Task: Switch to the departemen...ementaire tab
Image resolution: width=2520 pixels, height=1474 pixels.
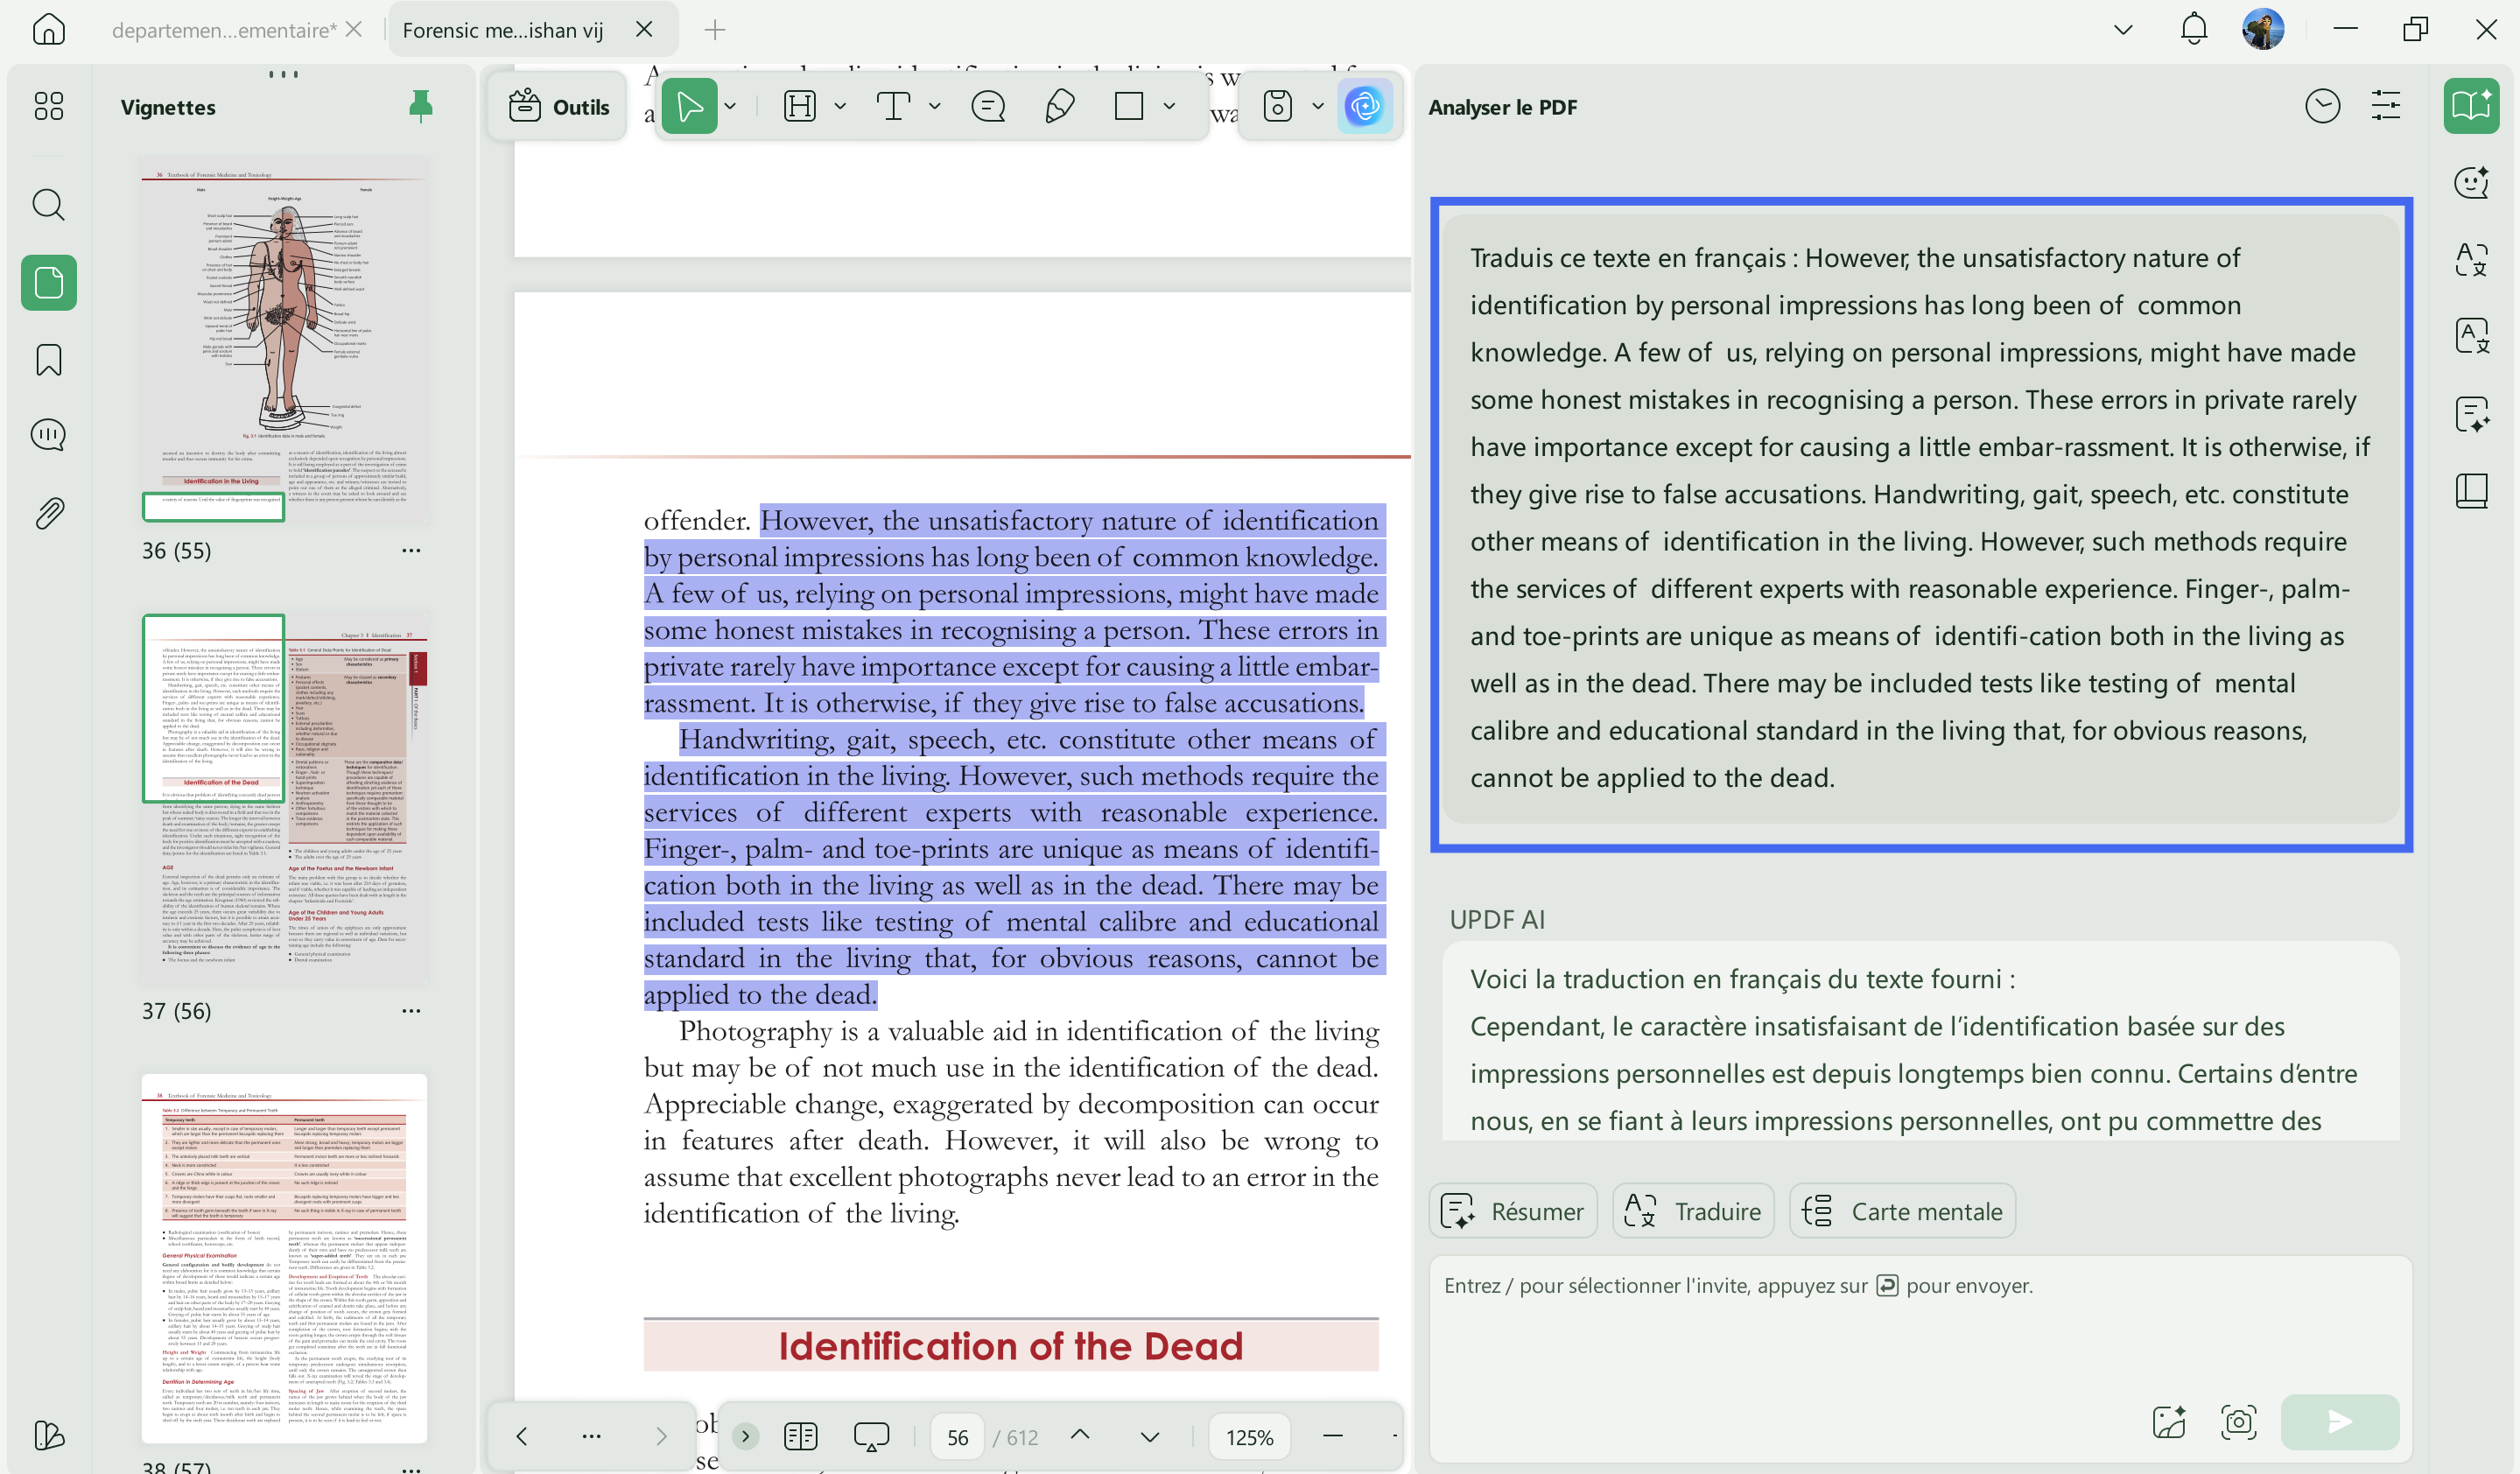Action: [224, 30]
